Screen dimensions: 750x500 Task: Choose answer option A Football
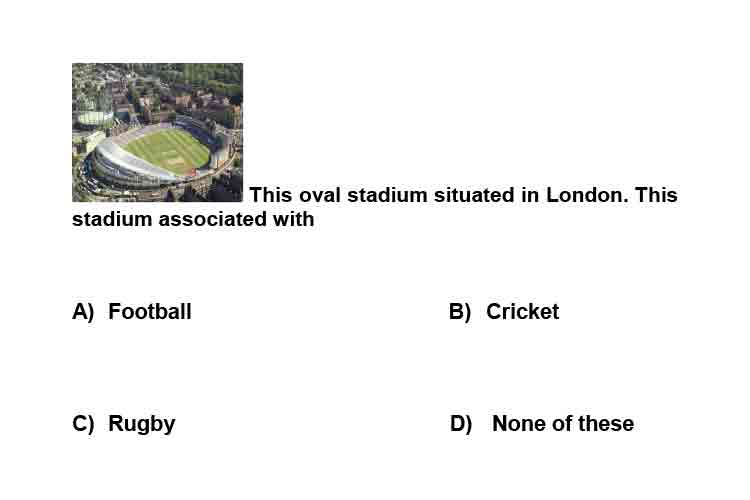[x=132, y=311]
